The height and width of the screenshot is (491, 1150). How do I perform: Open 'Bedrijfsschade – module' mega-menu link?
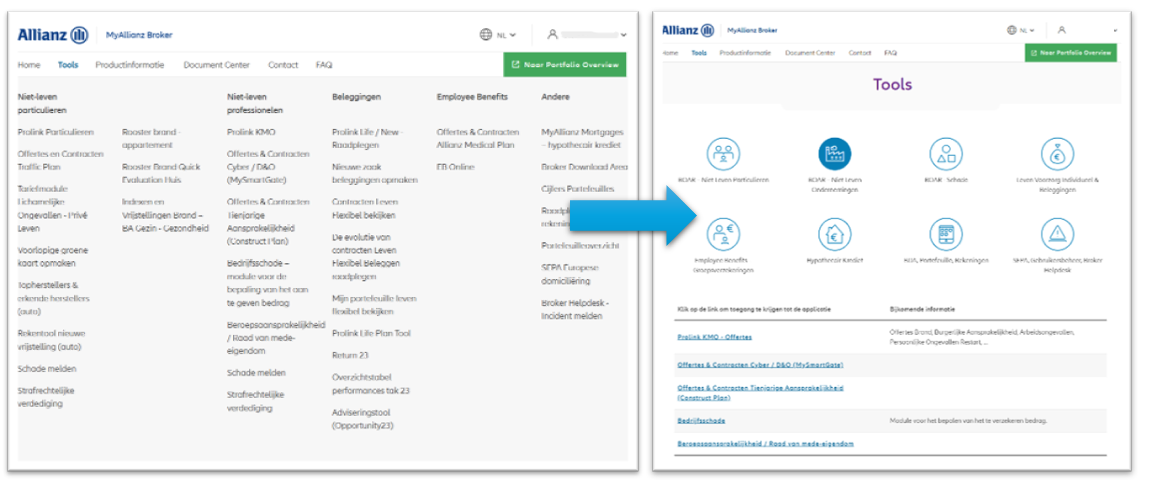click(x=268, y=283)
